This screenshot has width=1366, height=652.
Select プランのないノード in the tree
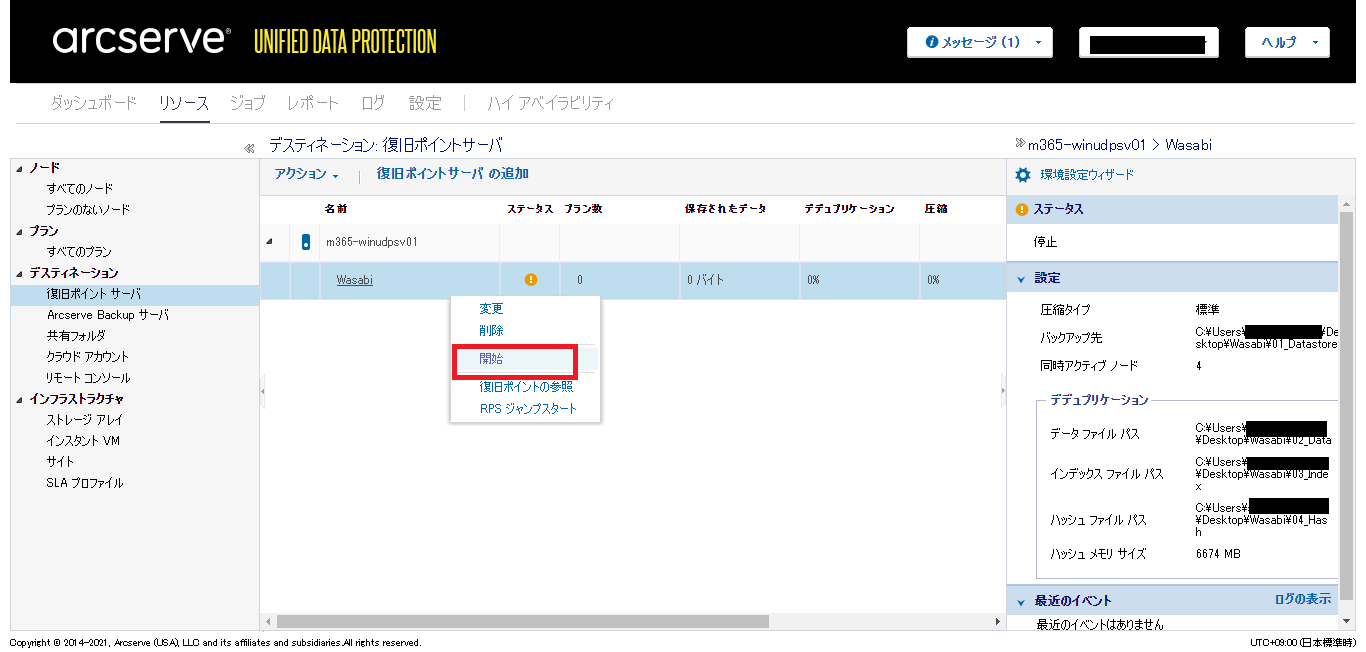pos(88,210)
